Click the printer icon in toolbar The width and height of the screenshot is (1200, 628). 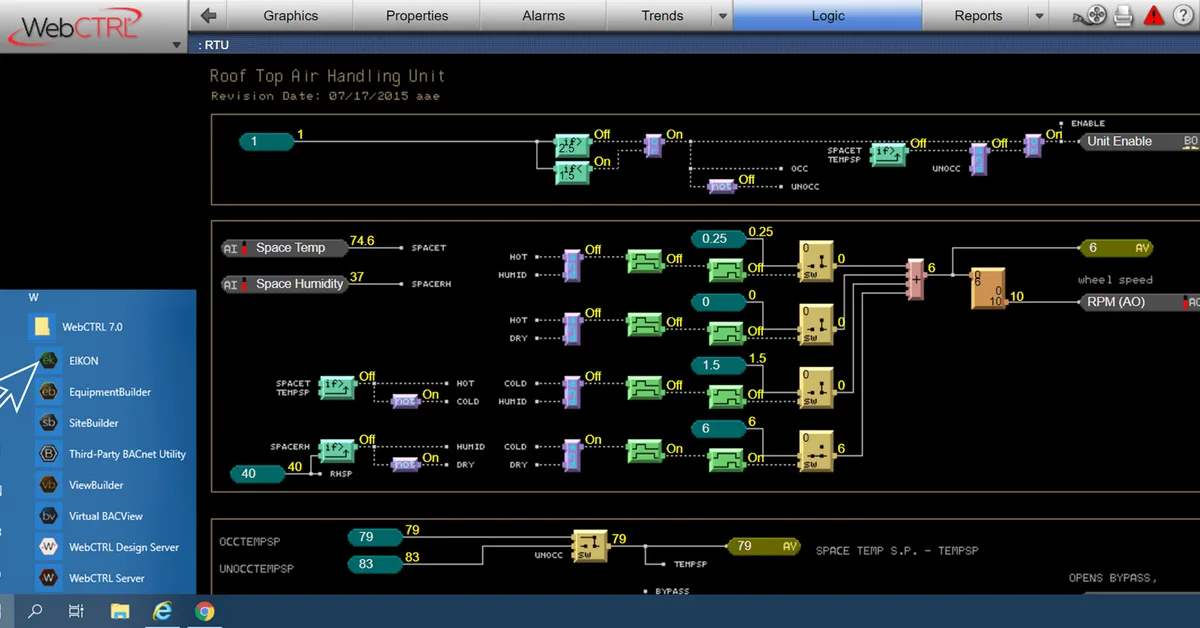coord(1123,15)
